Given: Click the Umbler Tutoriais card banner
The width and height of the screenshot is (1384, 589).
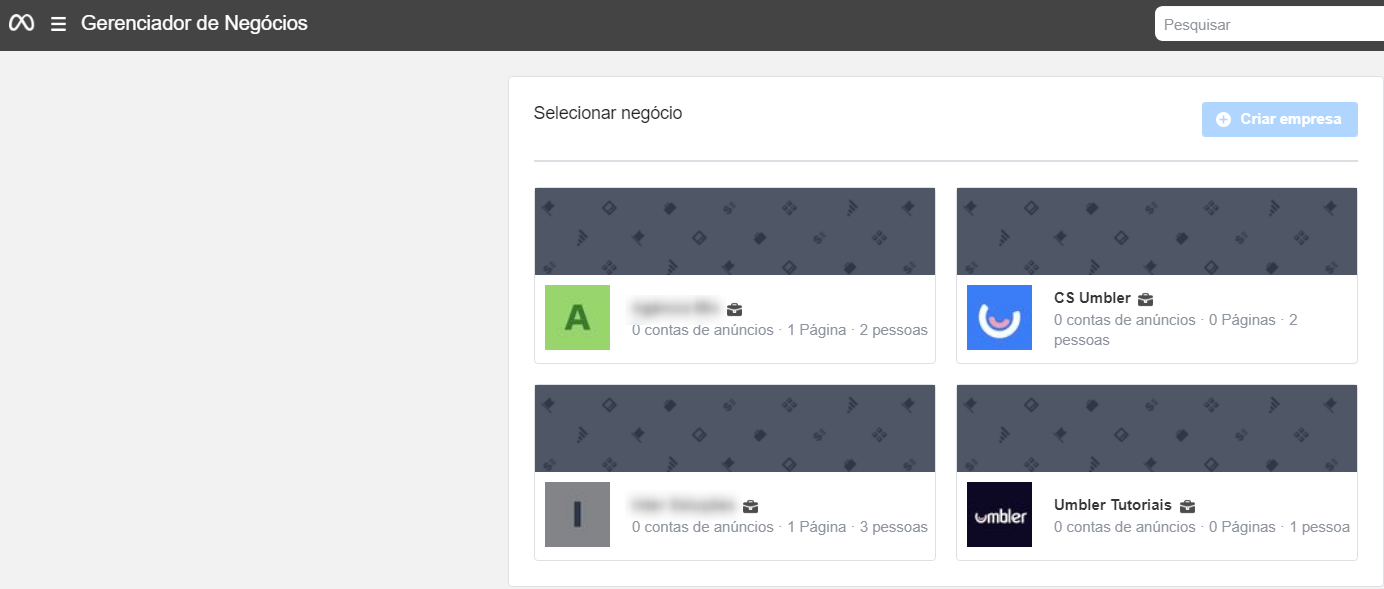Looking at the screenshot, I should pos(1156,428).
